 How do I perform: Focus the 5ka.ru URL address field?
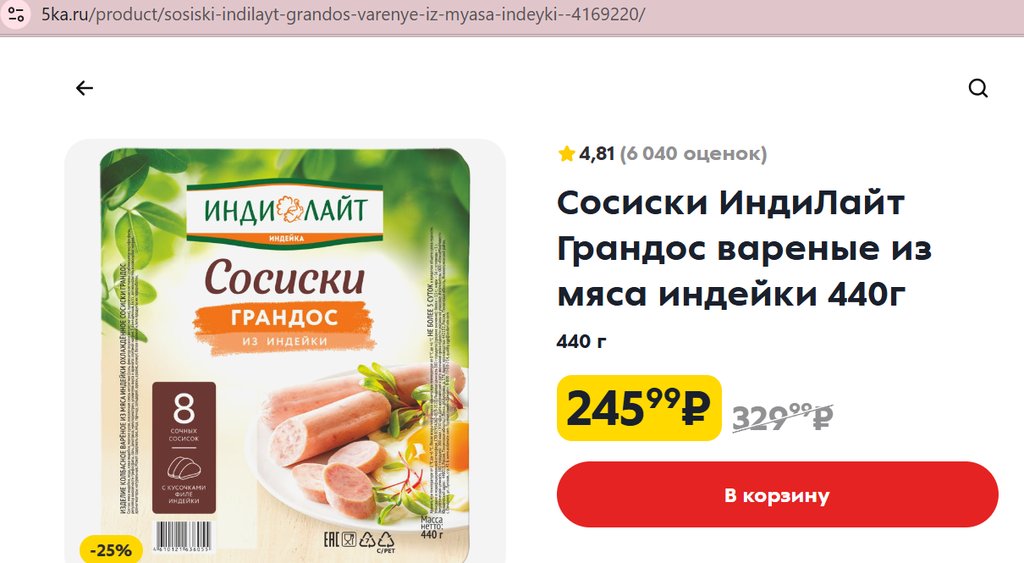click(x=343, y=14)
